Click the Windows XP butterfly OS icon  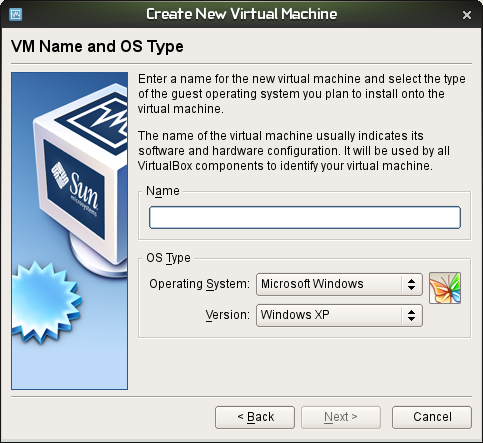pyautogui.click(x=445, y=288)
